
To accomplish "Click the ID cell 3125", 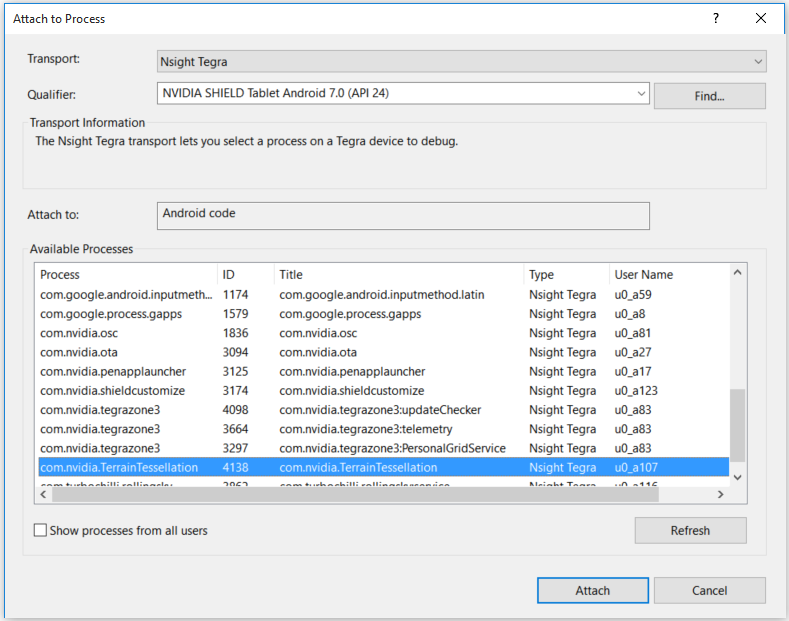I will point(235,371).
